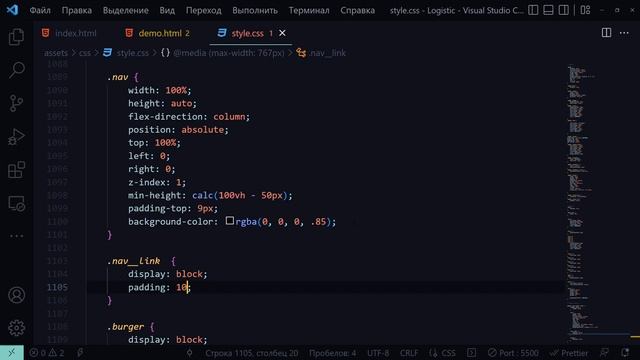Open notifications bell in status bar
640x360 pixels.
click(x=625, y=353)
